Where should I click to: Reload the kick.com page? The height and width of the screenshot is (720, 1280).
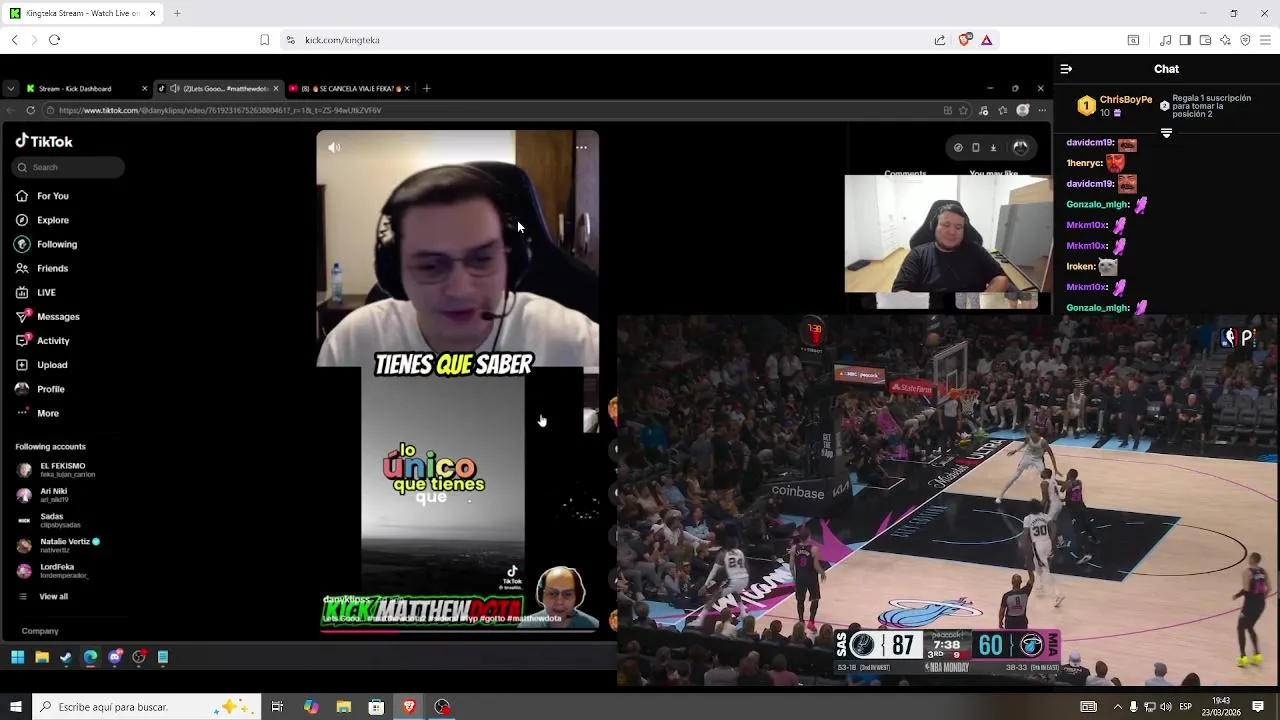pyautogui.click(x=54, y=40)
